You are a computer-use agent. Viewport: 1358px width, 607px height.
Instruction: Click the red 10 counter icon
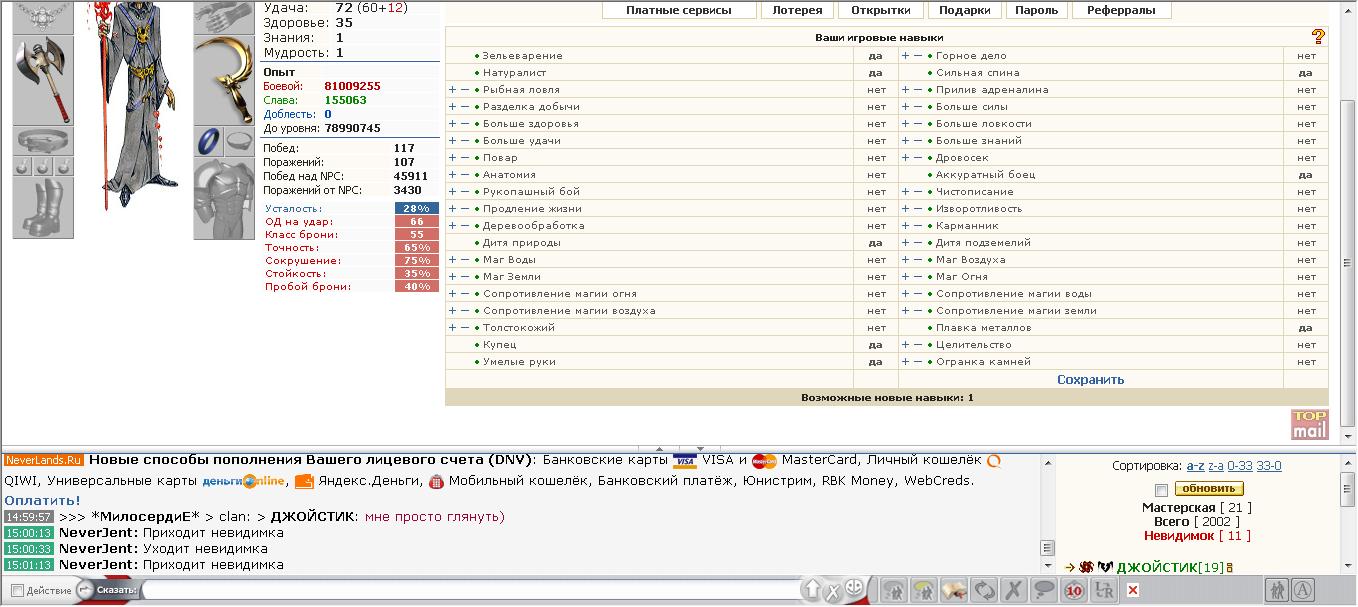tap(1073, 590)
